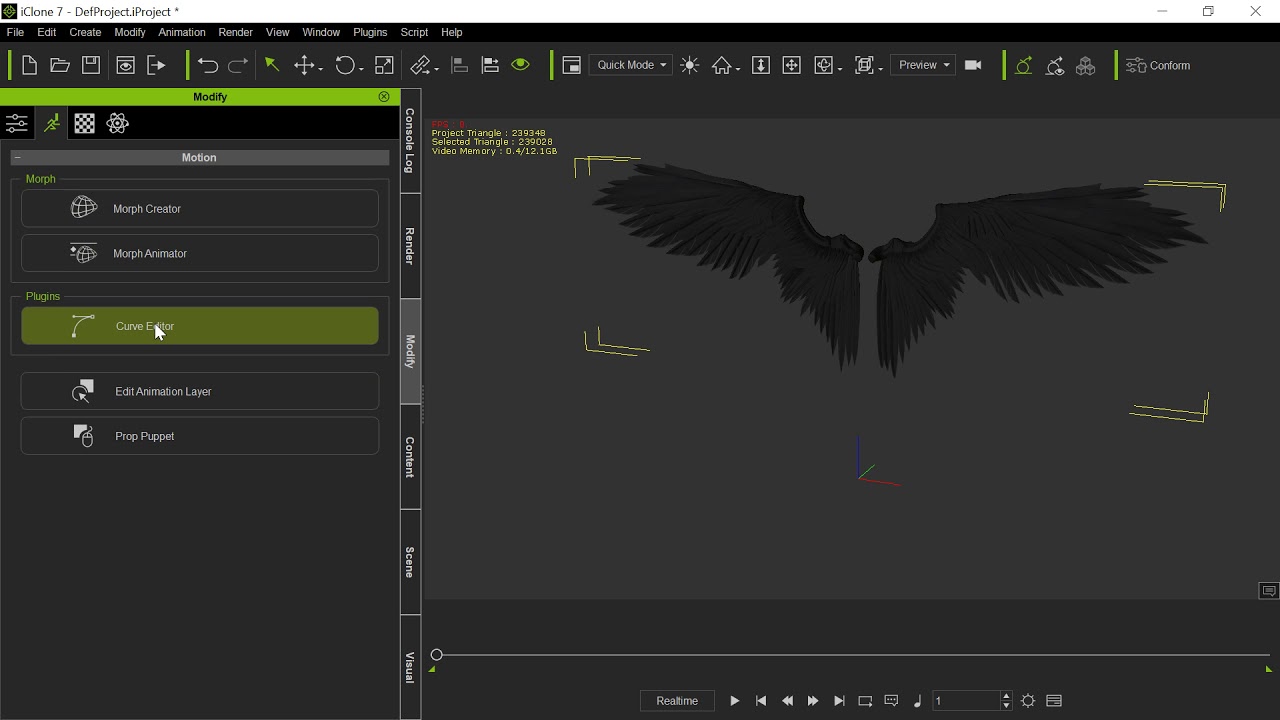Open the Preview camera dropdown

(x=923, y=65)
